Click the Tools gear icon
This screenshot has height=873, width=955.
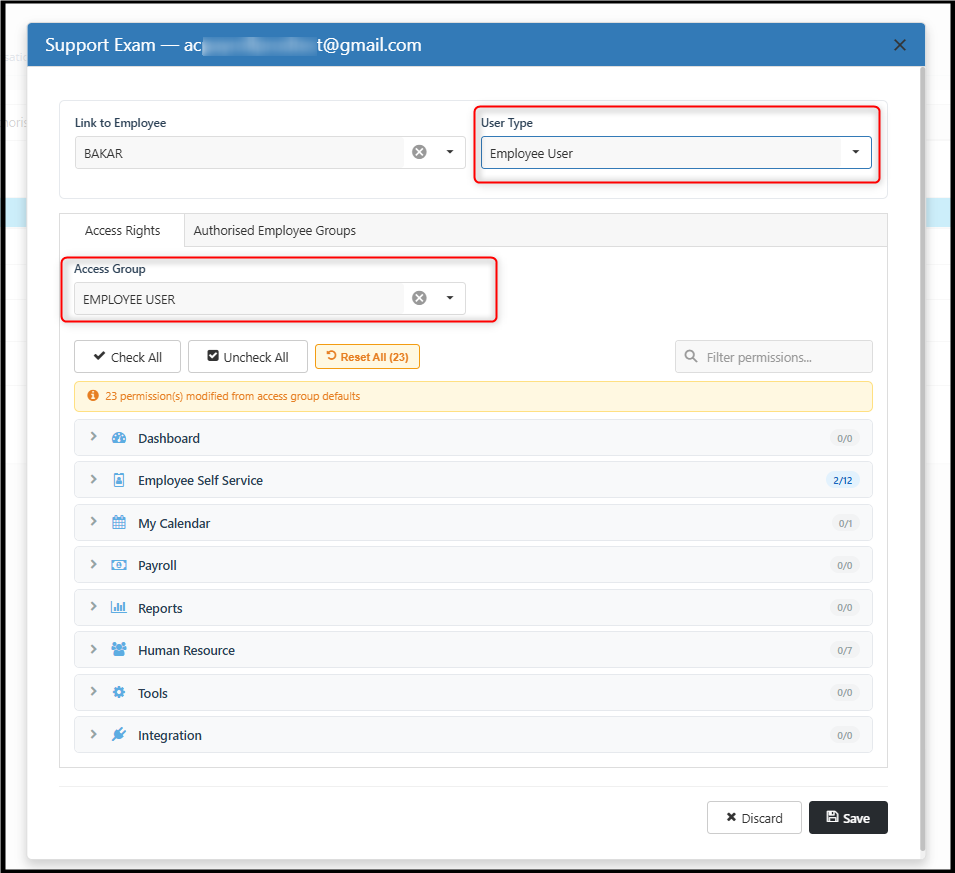119,693
